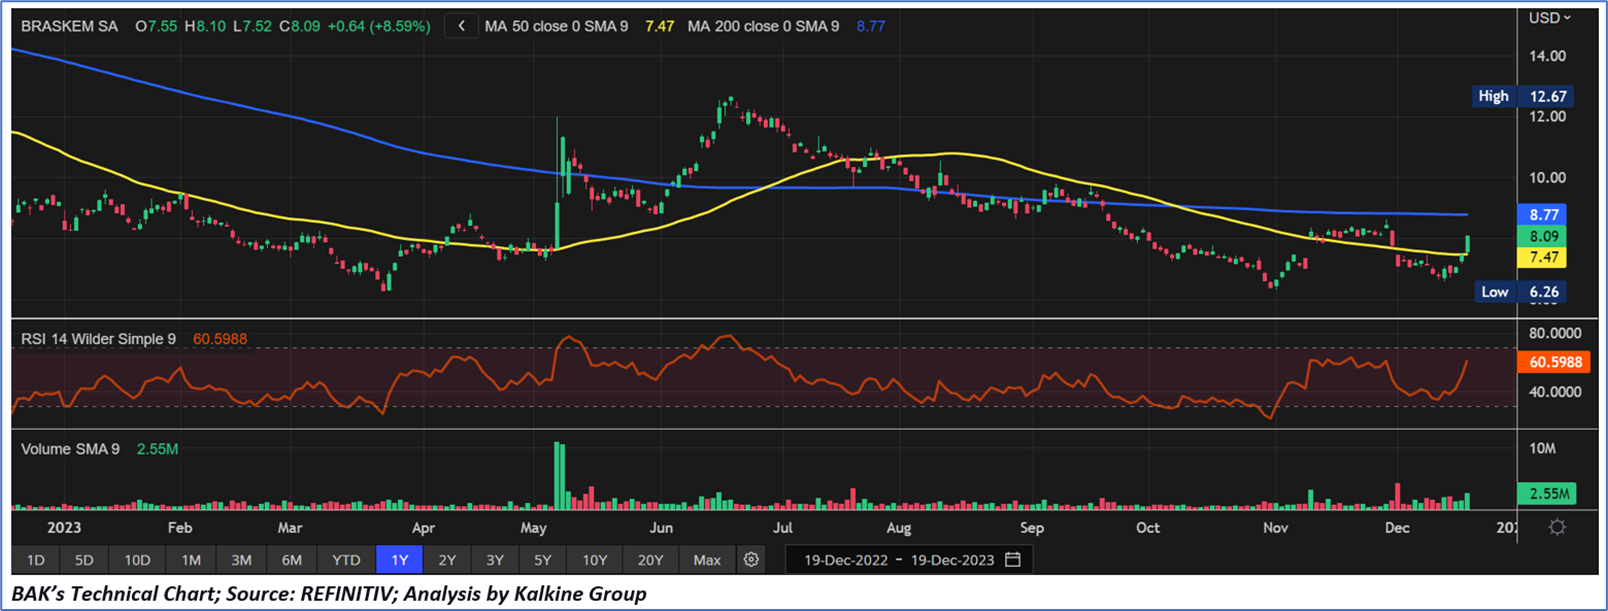Select the 1D range tab
This screenshot has height=611, width=1608.
35,560
